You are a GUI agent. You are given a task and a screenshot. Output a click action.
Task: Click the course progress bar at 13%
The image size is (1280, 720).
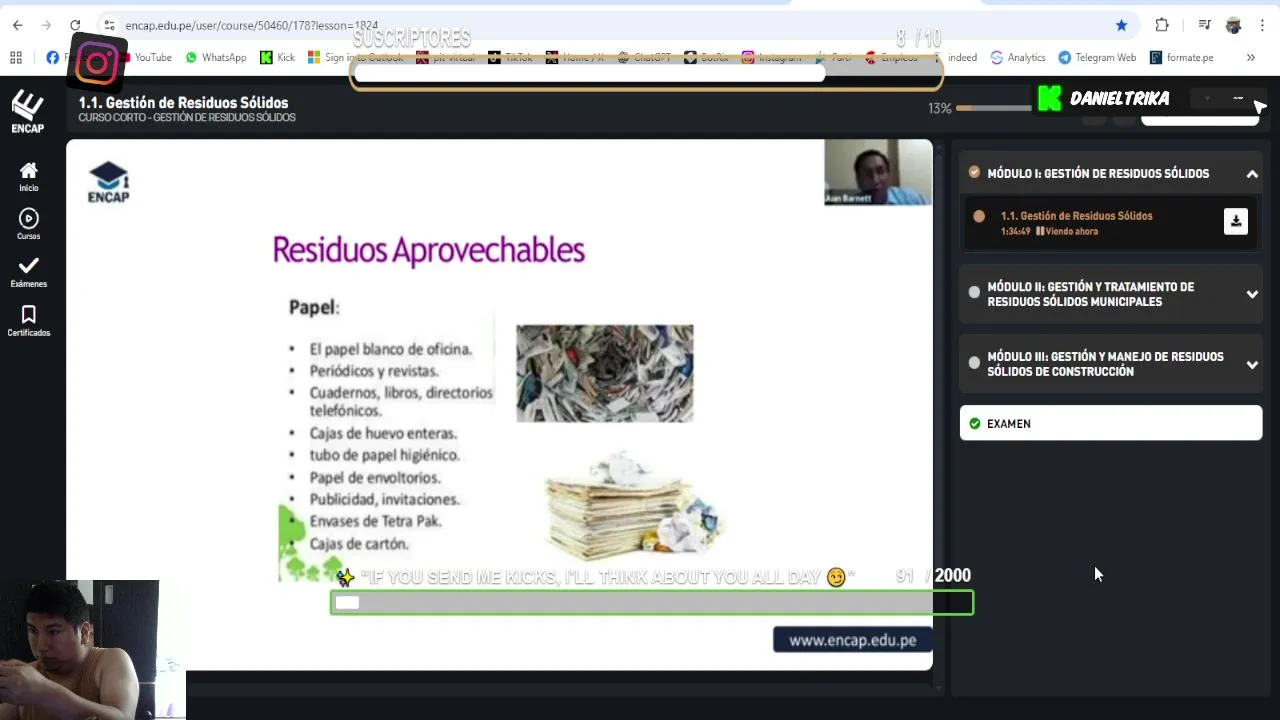click(x=994, y=108)
